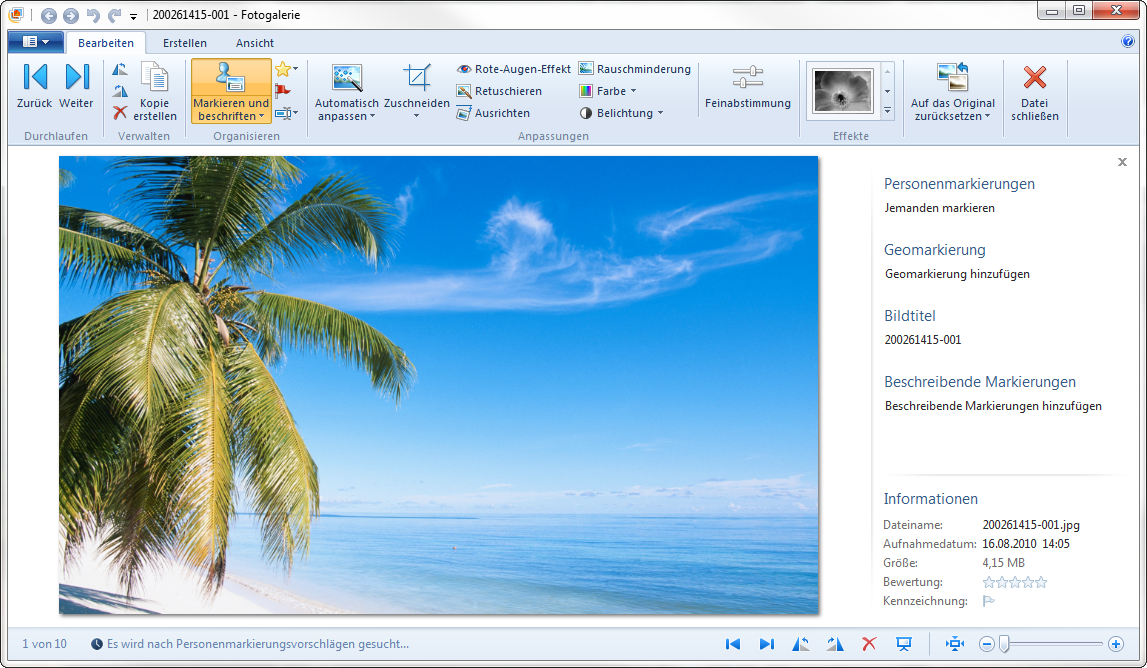The width and height of the screenshot is (1147, 668).
Task: Apply Rauschminderung noise reduction
Action: tap(634, 69)
